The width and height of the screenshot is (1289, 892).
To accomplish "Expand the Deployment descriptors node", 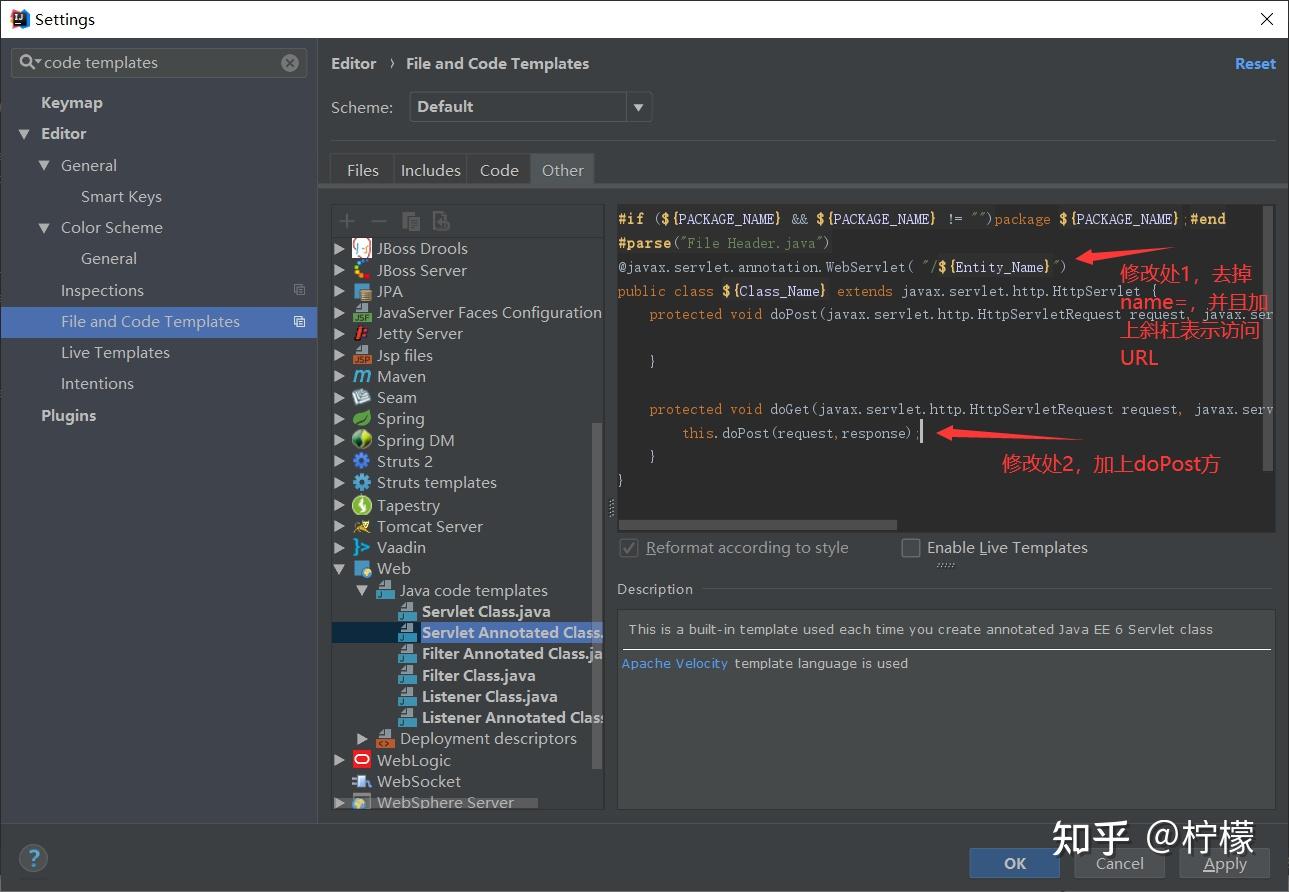I will [x=363, y=739].
